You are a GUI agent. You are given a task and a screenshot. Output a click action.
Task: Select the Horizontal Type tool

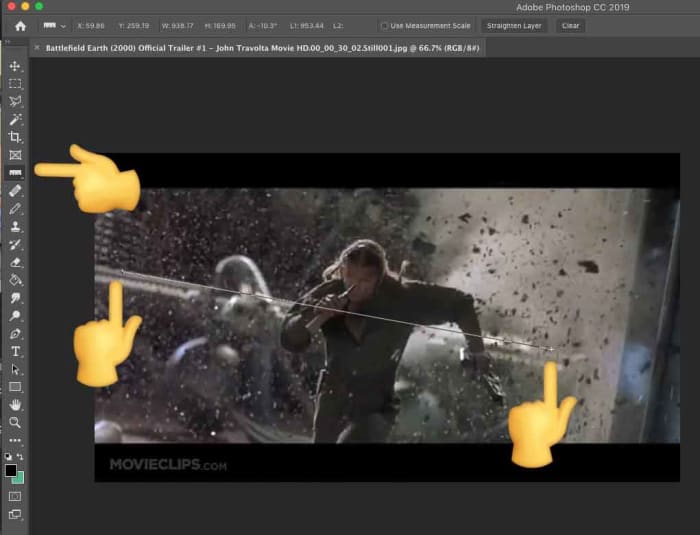pos(15,352)
